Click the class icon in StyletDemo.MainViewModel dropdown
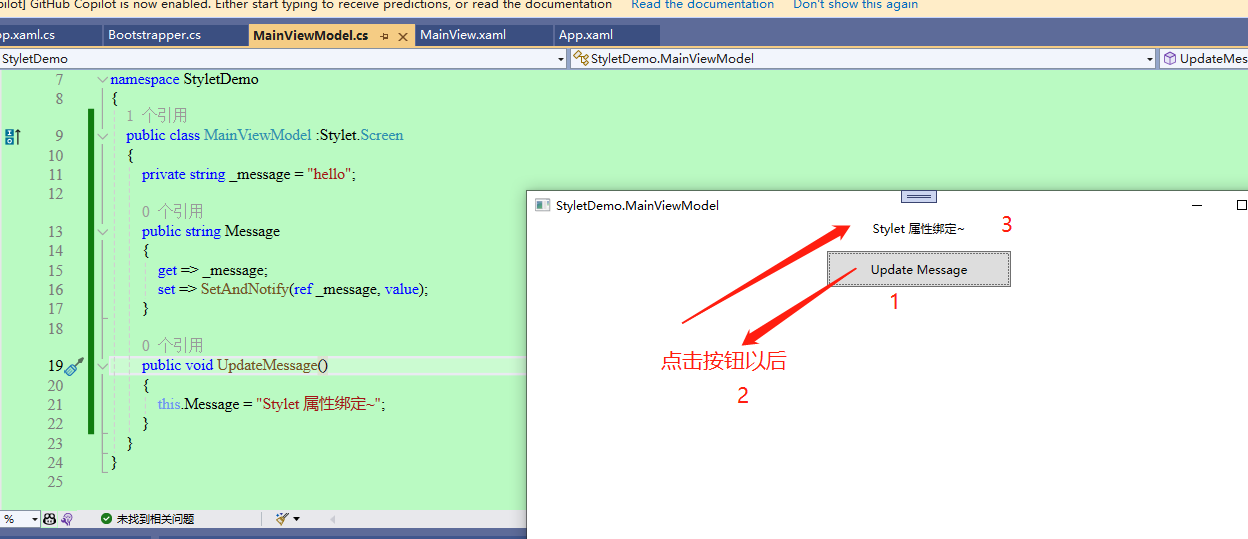 coord(581,59)
